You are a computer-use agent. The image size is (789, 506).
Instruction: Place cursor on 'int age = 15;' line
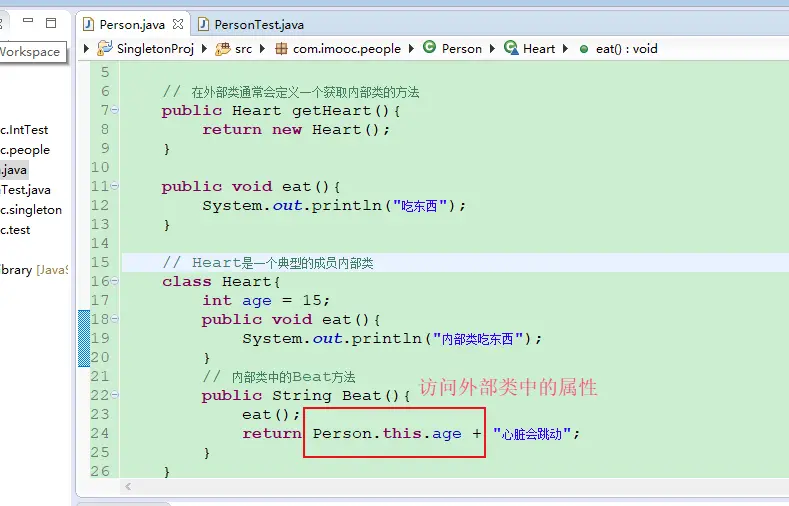(x=266, y=300)
